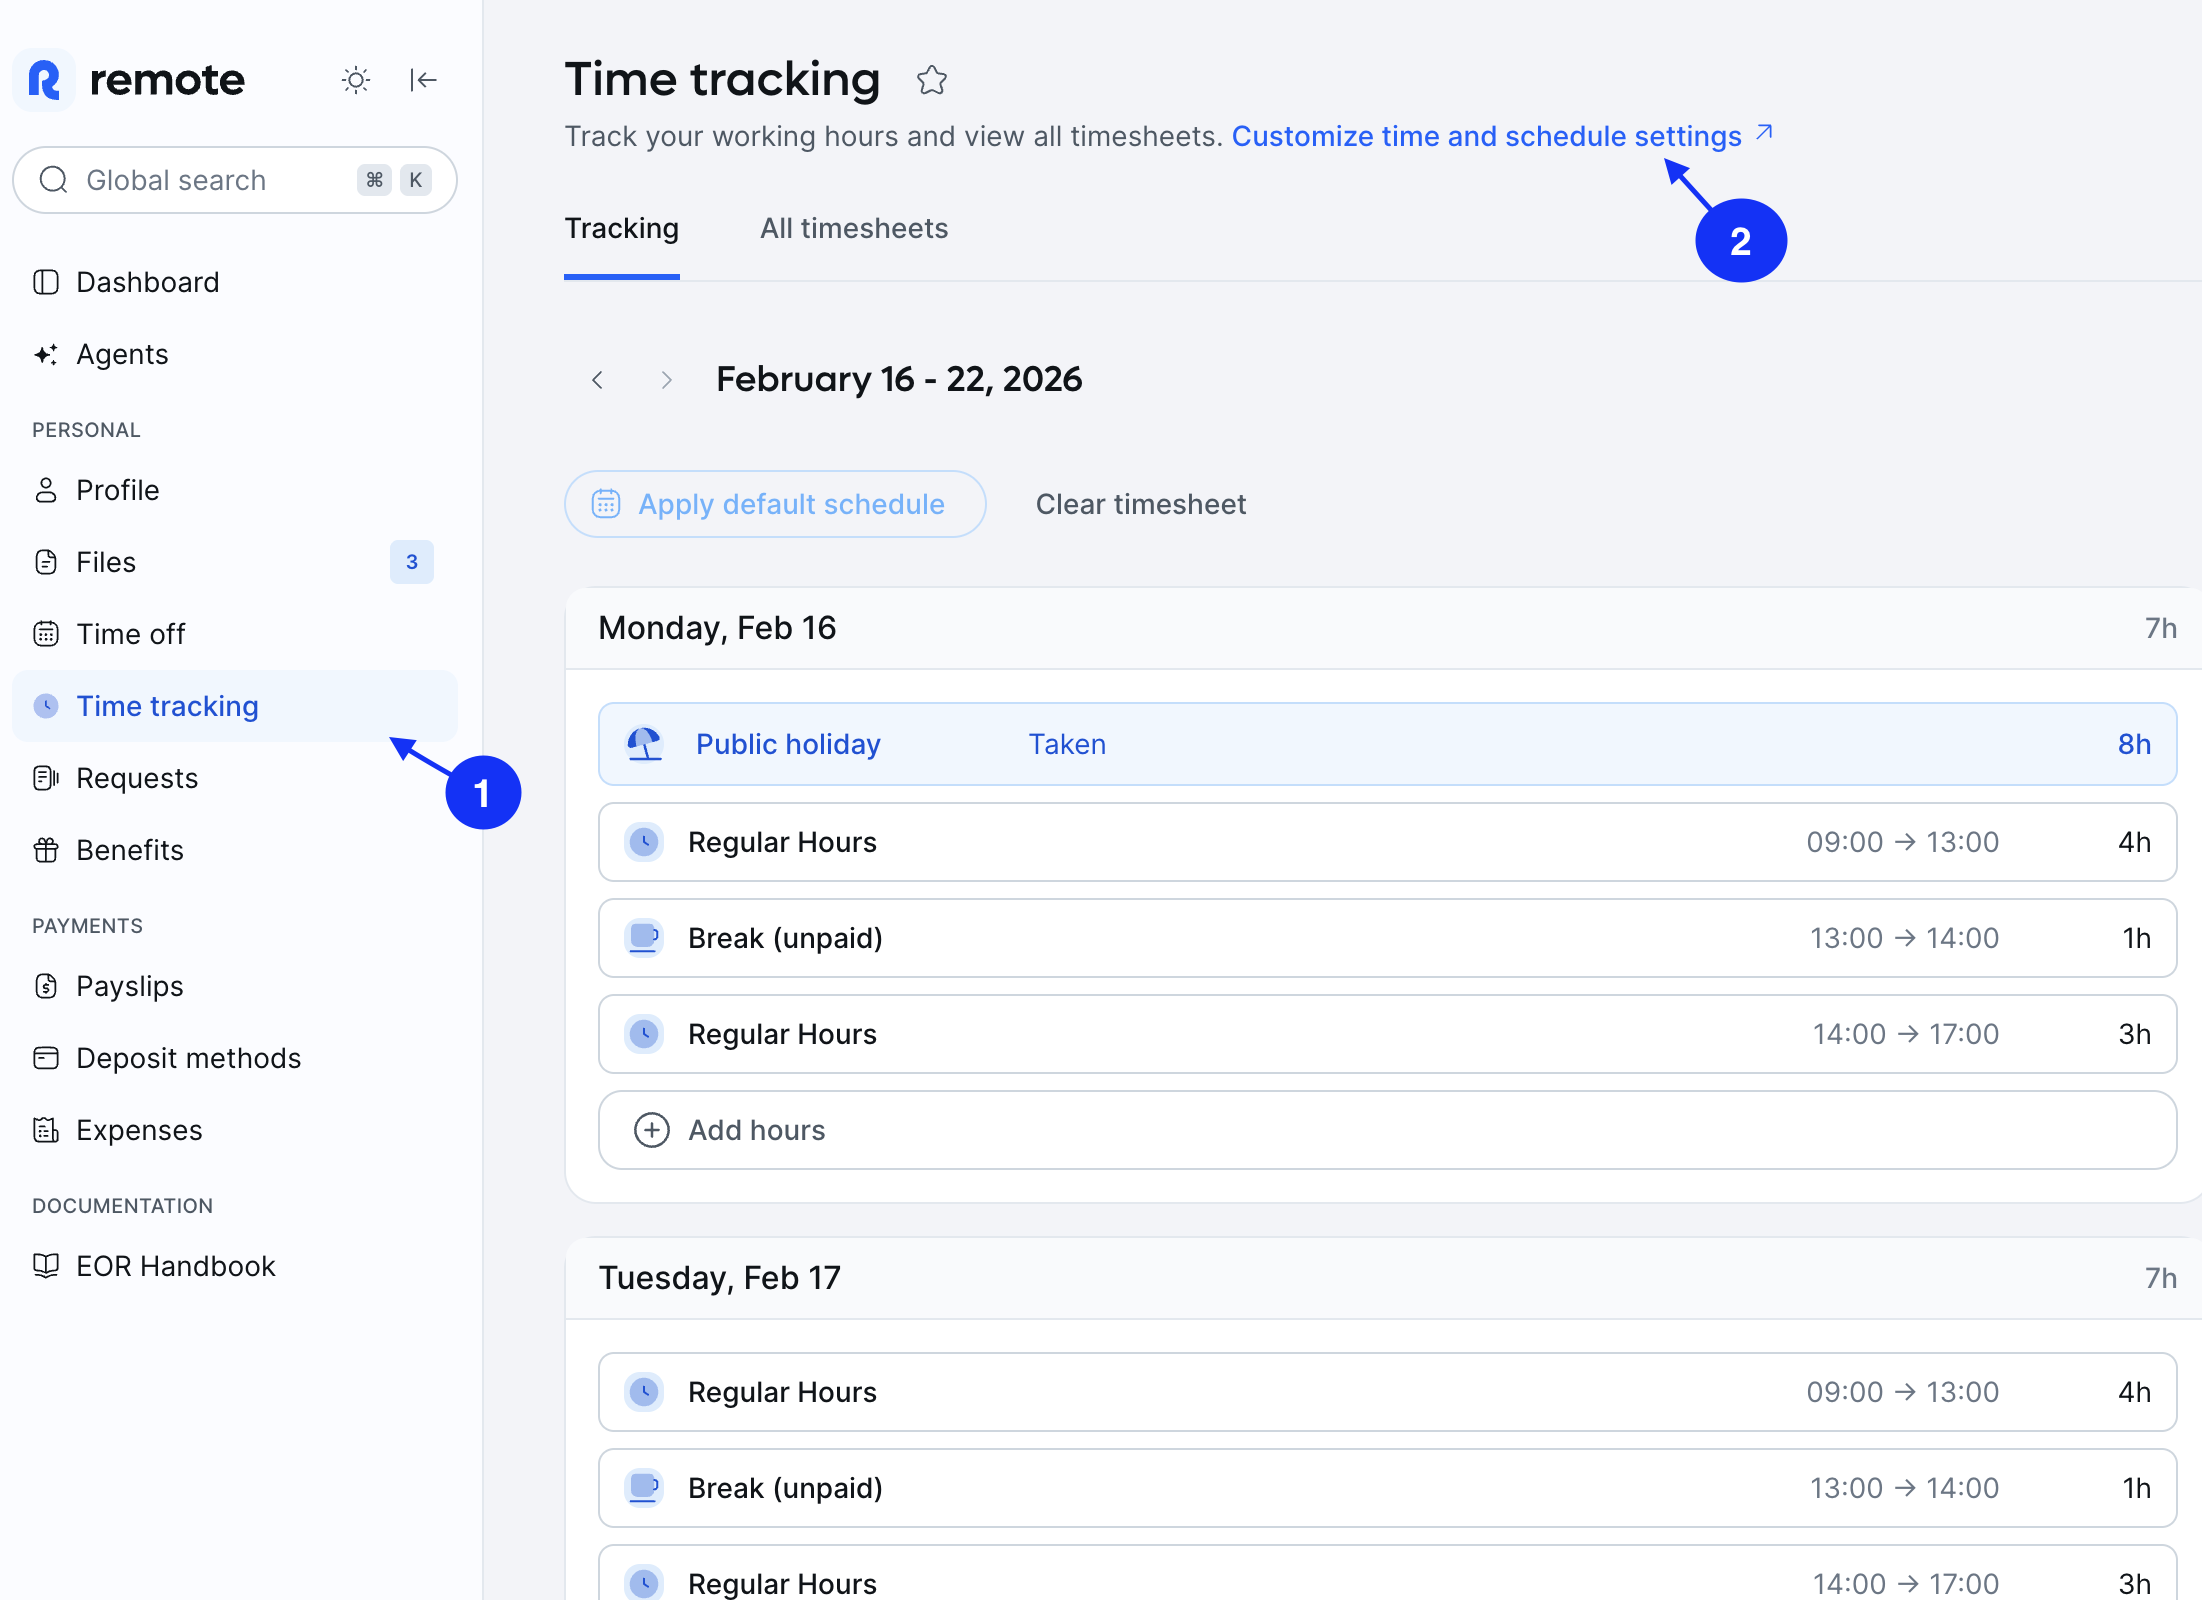Screen dimensions: 2202x1600
Task: Click Apply default schedule button
Action: (x=775, y=504)
